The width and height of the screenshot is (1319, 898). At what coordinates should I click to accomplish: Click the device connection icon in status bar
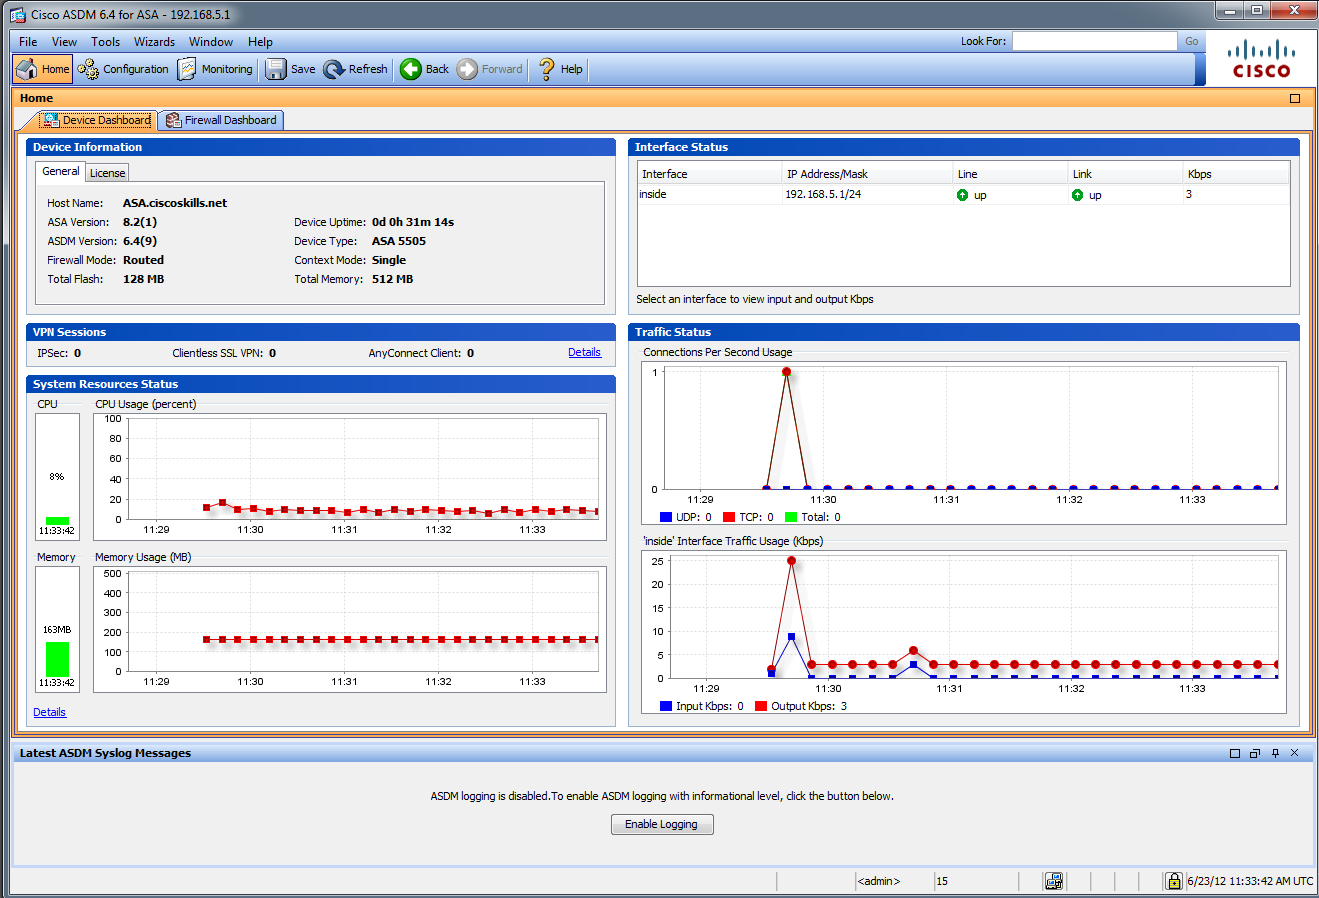point(1054,881)
